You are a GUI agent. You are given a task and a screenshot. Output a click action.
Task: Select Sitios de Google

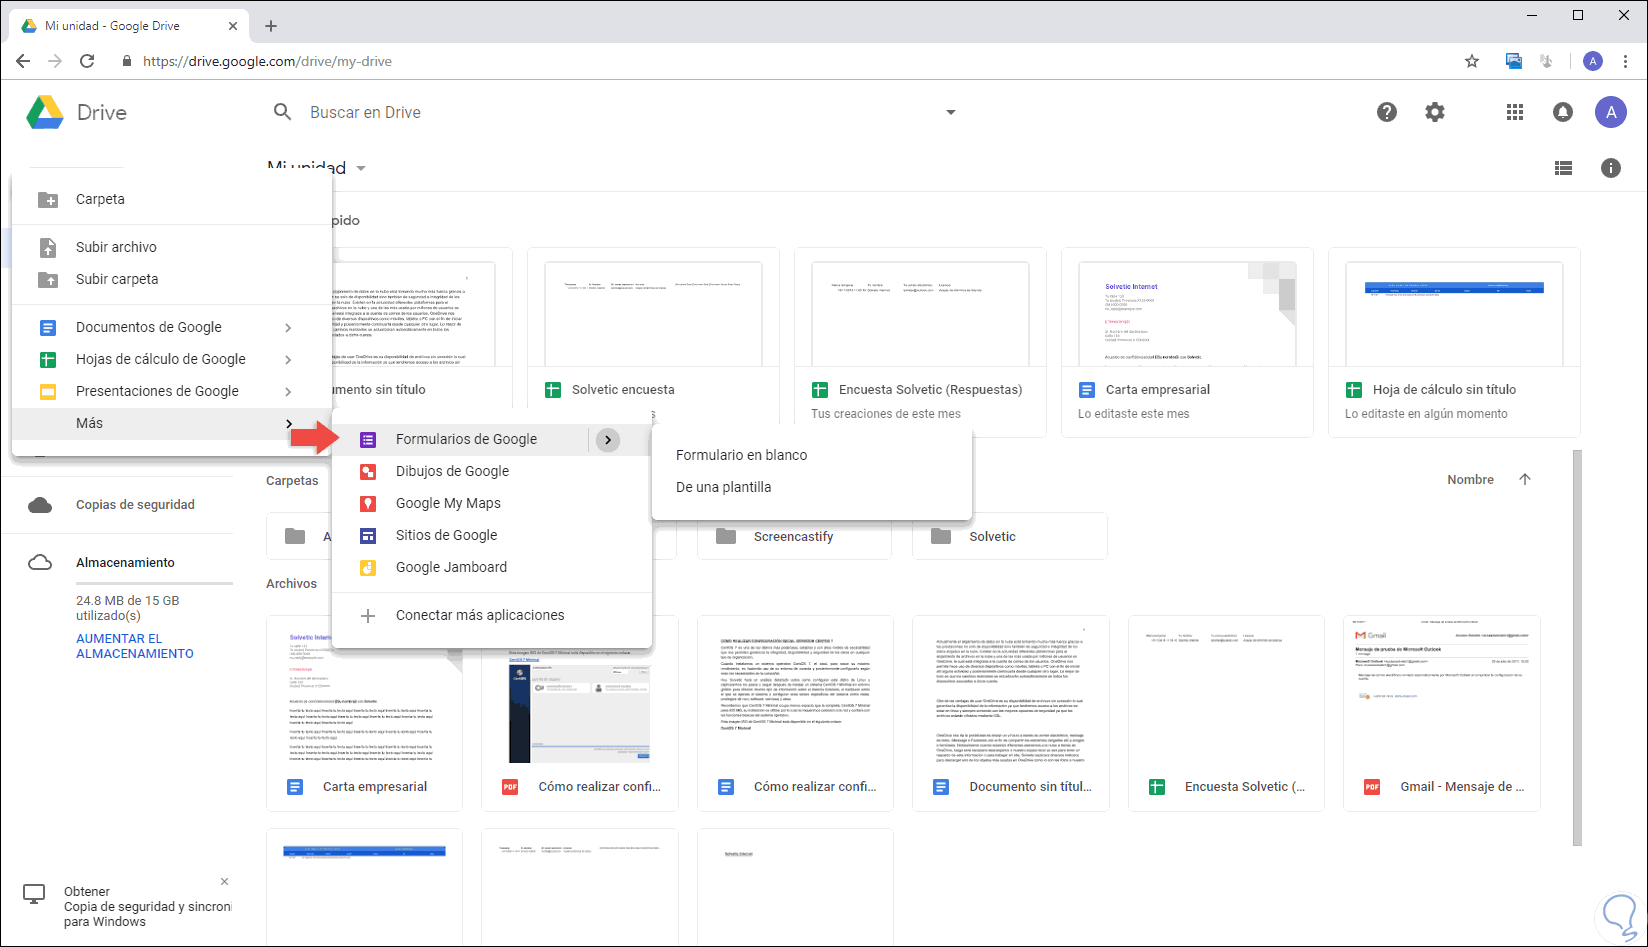[x=492, y=535]
